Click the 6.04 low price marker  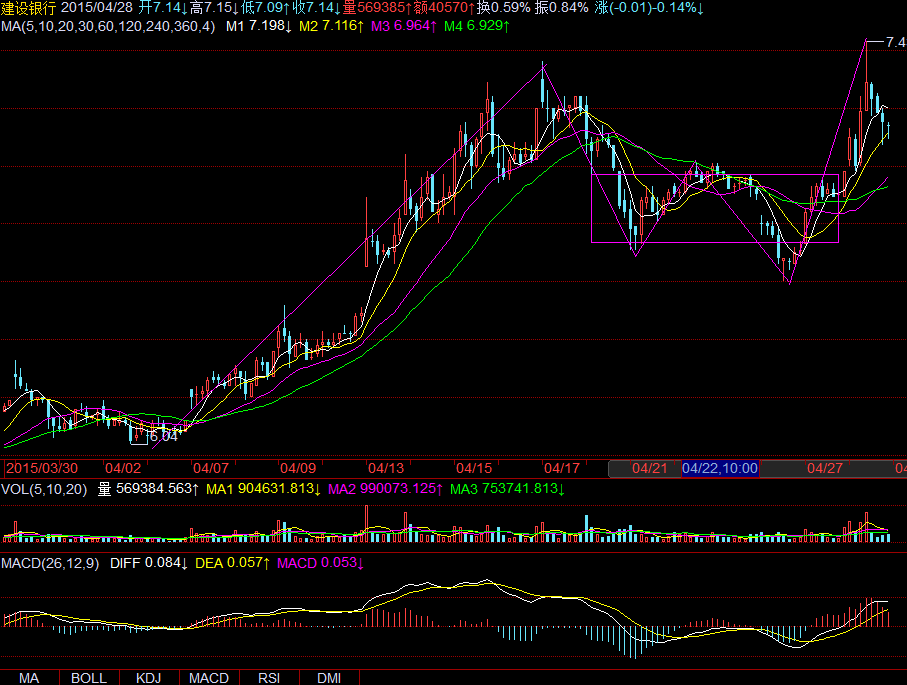click(x=163, y=436)
